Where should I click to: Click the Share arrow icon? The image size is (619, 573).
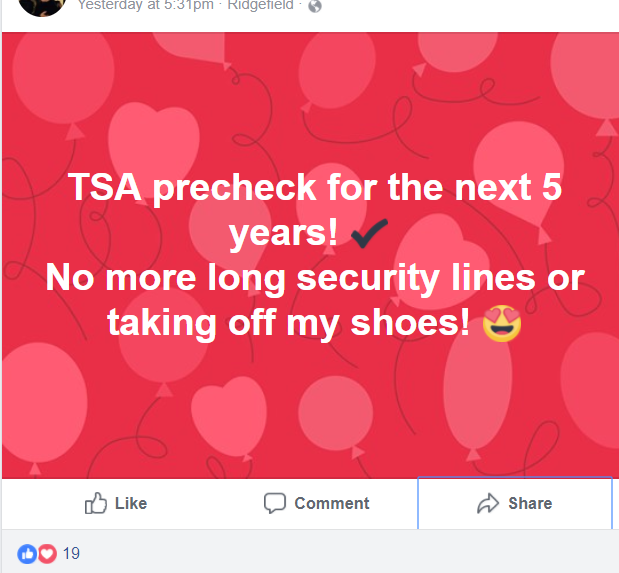488,503
